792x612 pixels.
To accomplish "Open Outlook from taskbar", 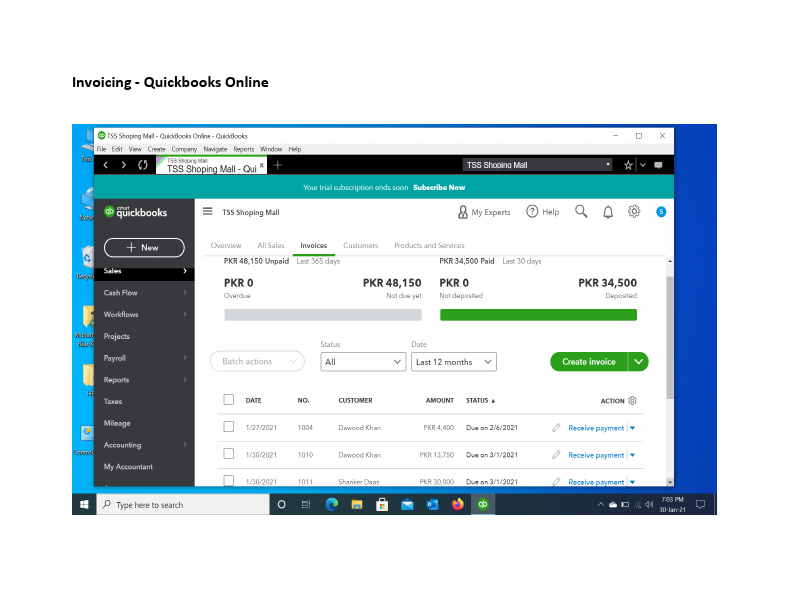I will pos(432,504).
